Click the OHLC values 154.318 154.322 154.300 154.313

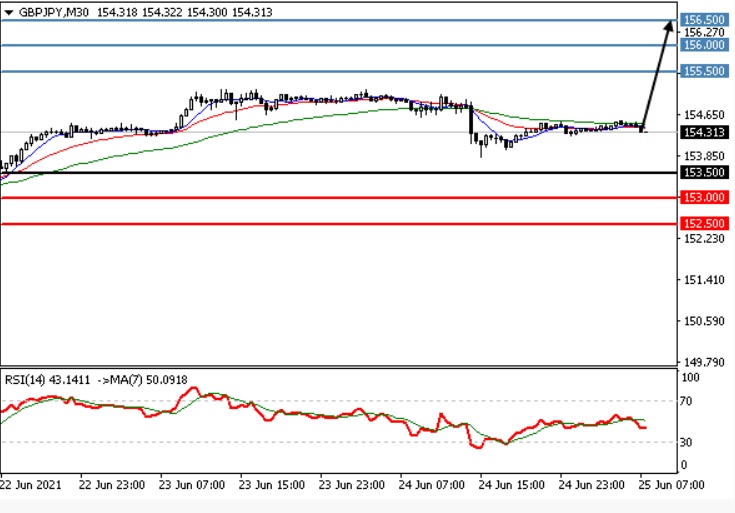coord(185,13)
